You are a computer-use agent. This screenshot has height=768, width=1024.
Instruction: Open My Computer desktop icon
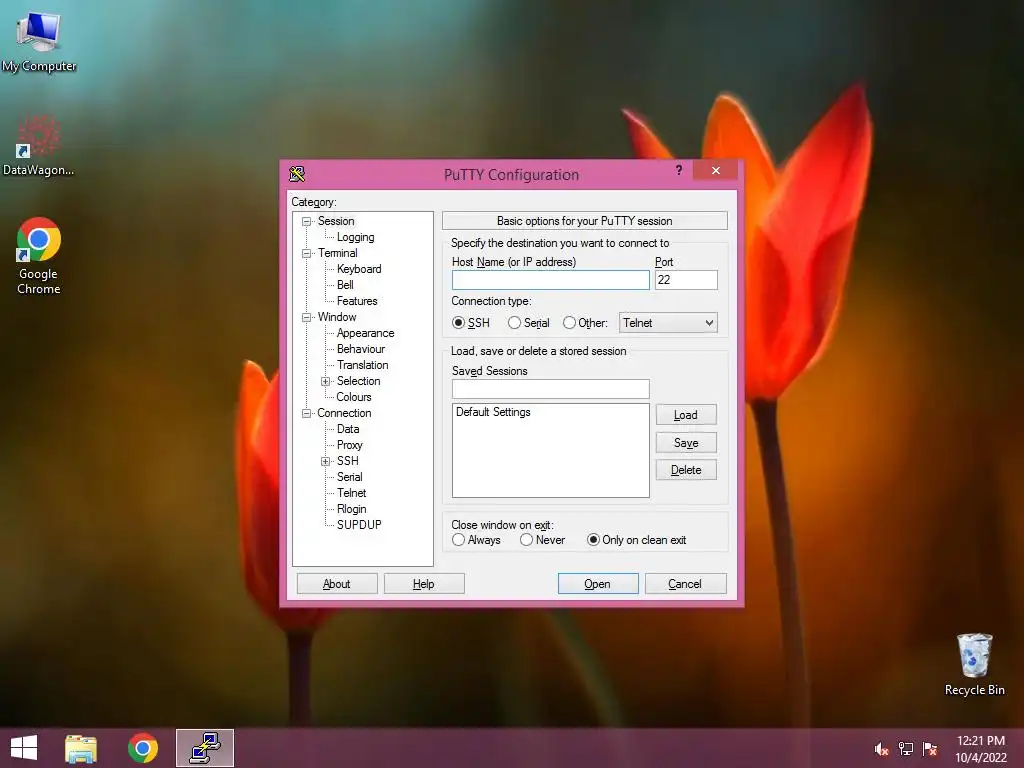click(x=39, y=40)
